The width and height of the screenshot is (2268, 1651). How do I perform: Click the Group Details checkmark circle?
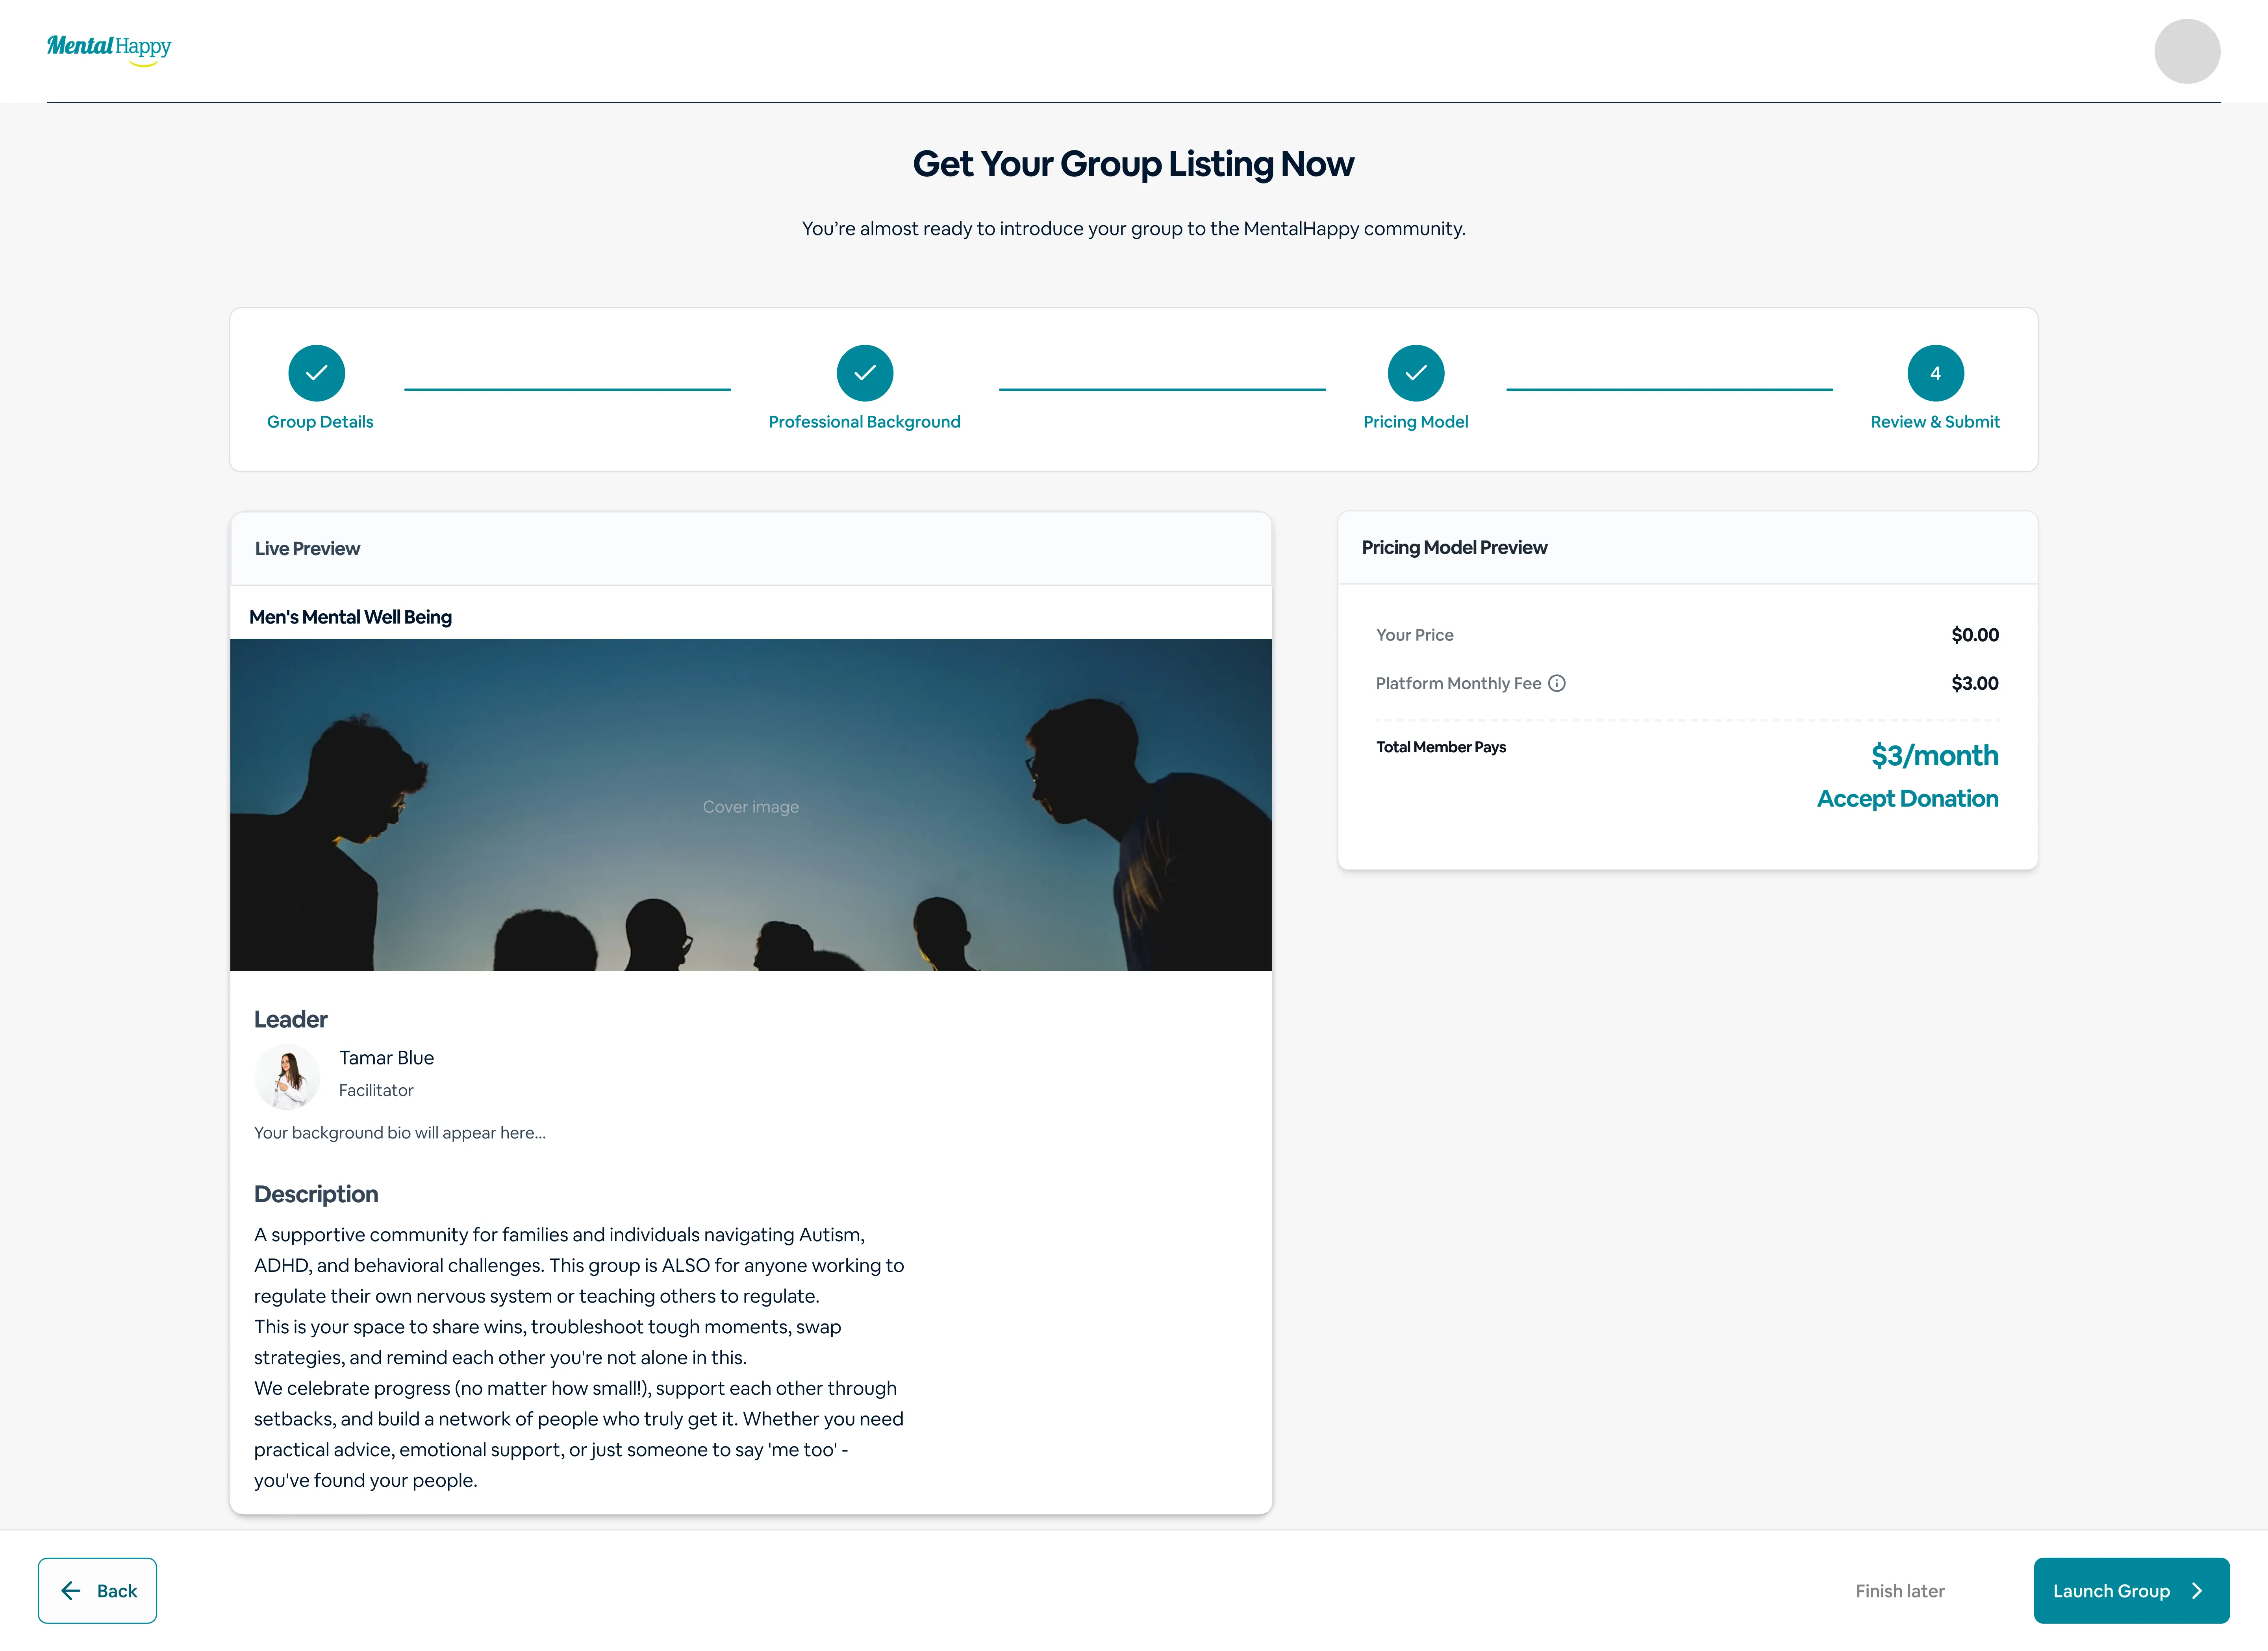pos(317,373)
